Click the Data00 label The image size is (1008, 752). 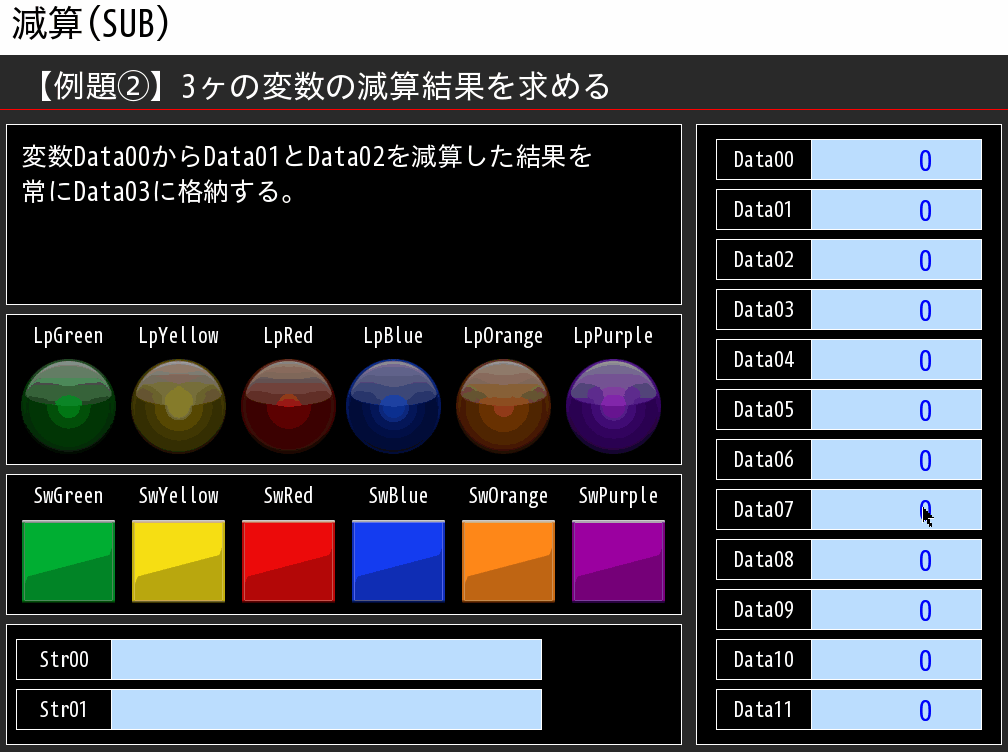pos(764,159)
